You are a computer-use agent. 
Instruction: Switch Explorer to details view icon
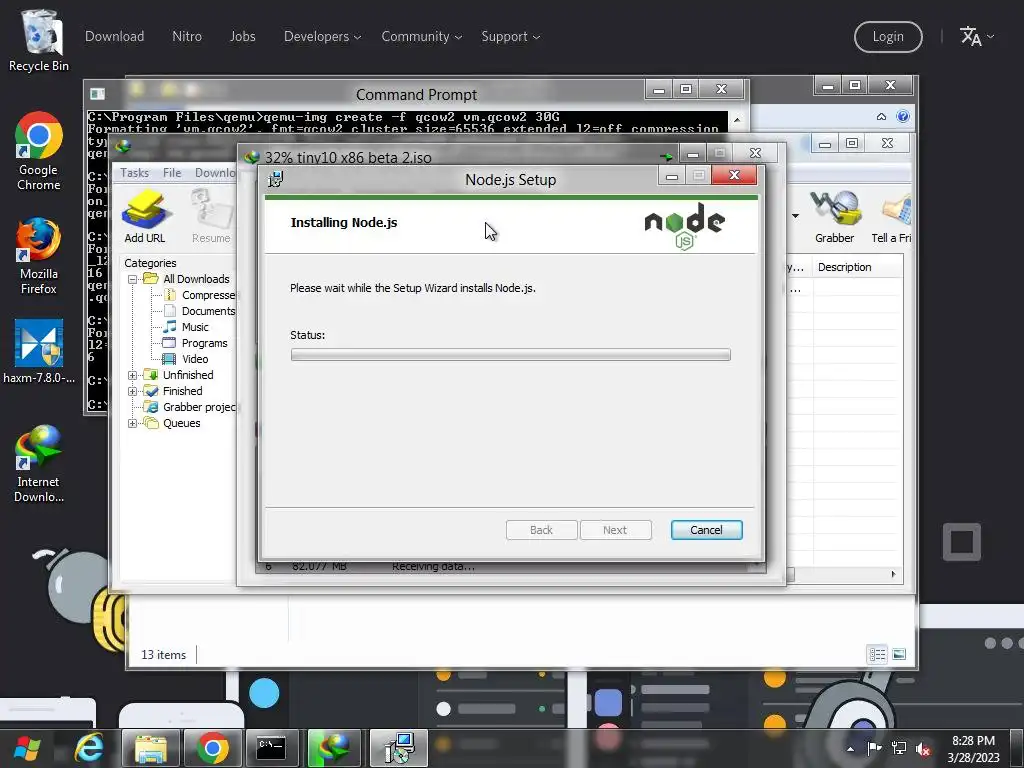pyautogui.click(x=877, y=654)
